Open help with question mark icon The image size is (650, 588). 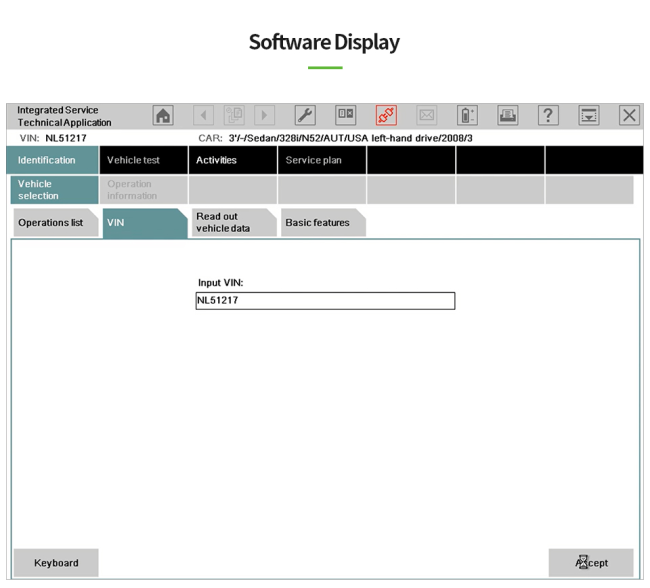pos(548,116)
